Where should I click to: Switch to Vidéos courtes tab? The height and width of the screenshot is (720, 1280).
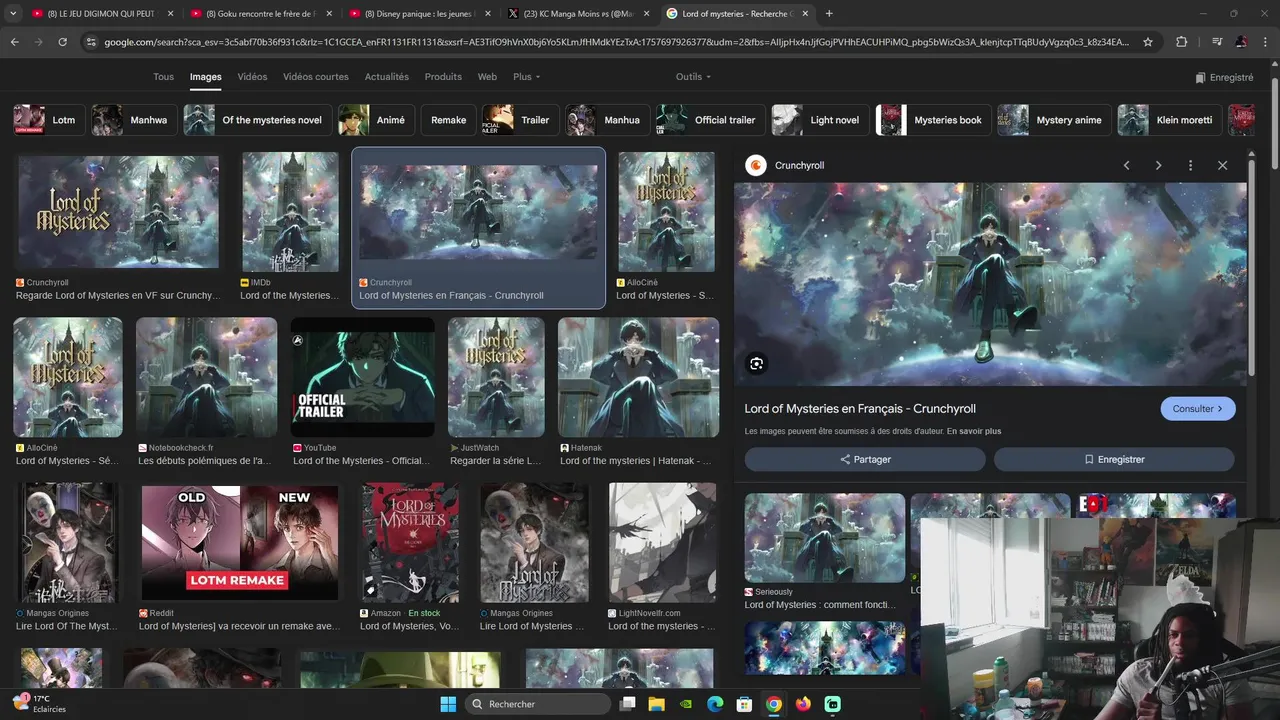(316, 77)
